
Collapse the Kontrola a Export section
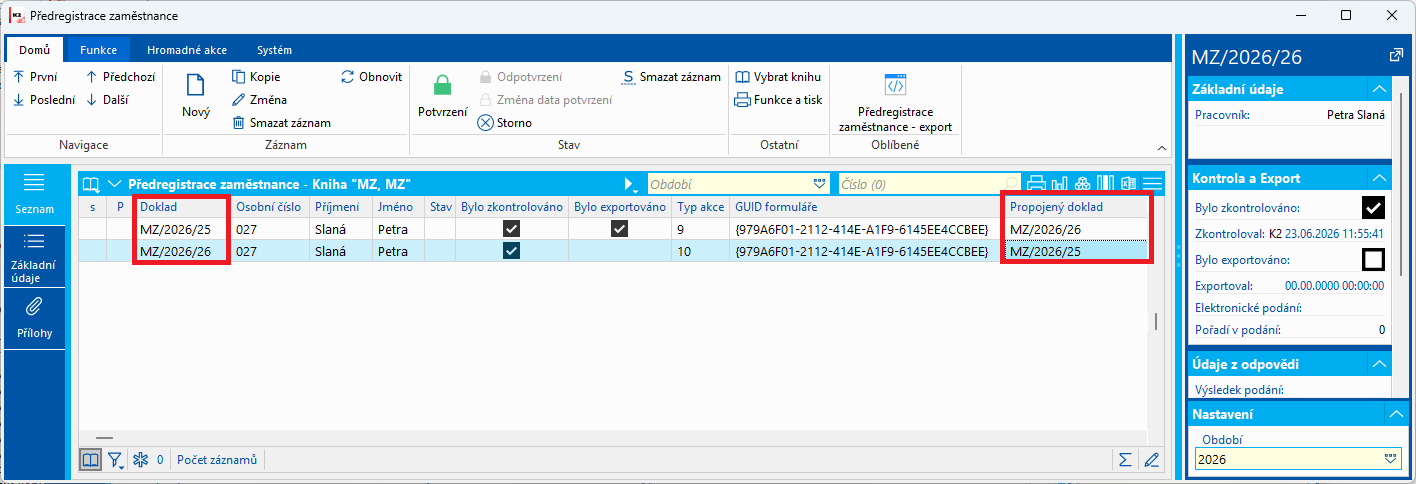pos(1380,178)
